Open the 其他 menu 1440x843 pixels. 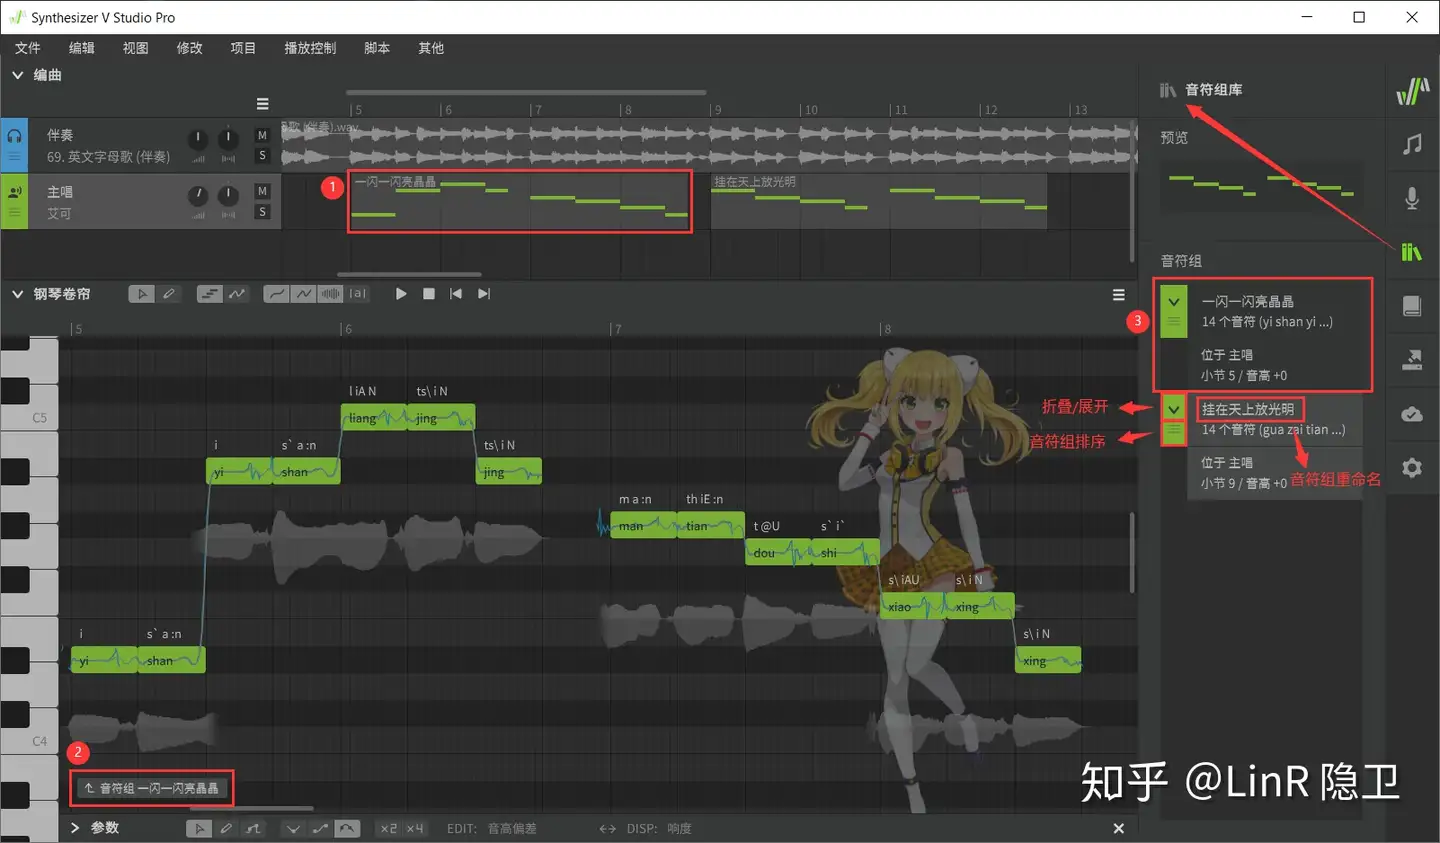(431, 48)
